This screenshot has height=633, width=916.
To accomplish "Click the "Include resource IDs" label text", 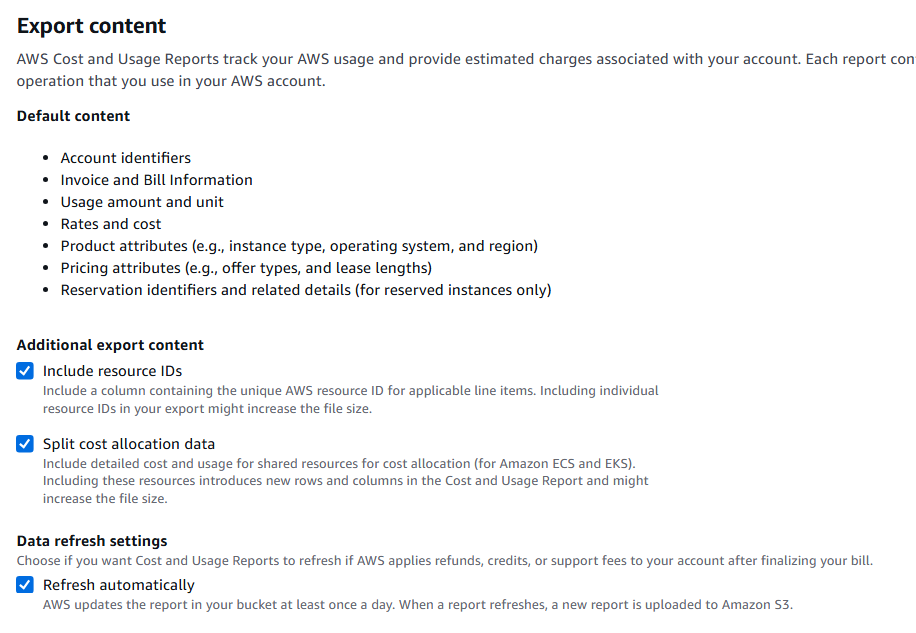I will point(112,371).
